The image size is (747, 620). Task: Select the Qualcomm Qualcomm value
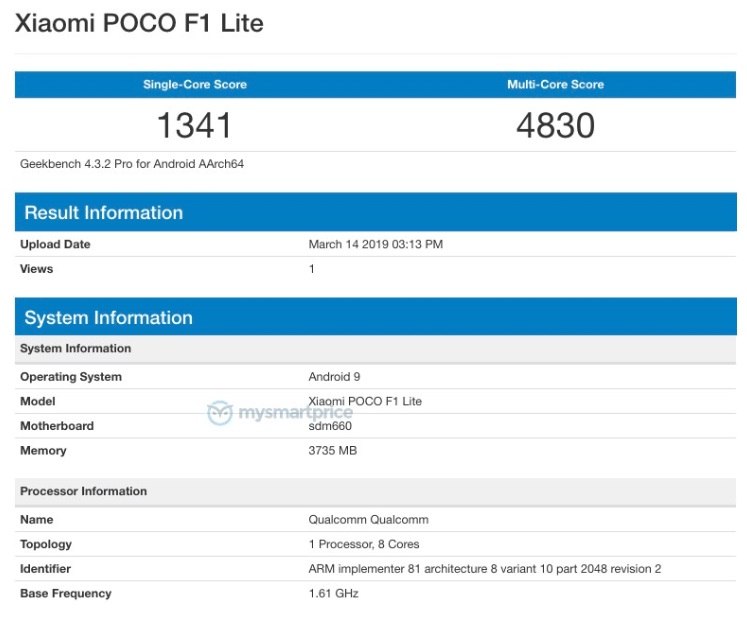pos(369,519)
